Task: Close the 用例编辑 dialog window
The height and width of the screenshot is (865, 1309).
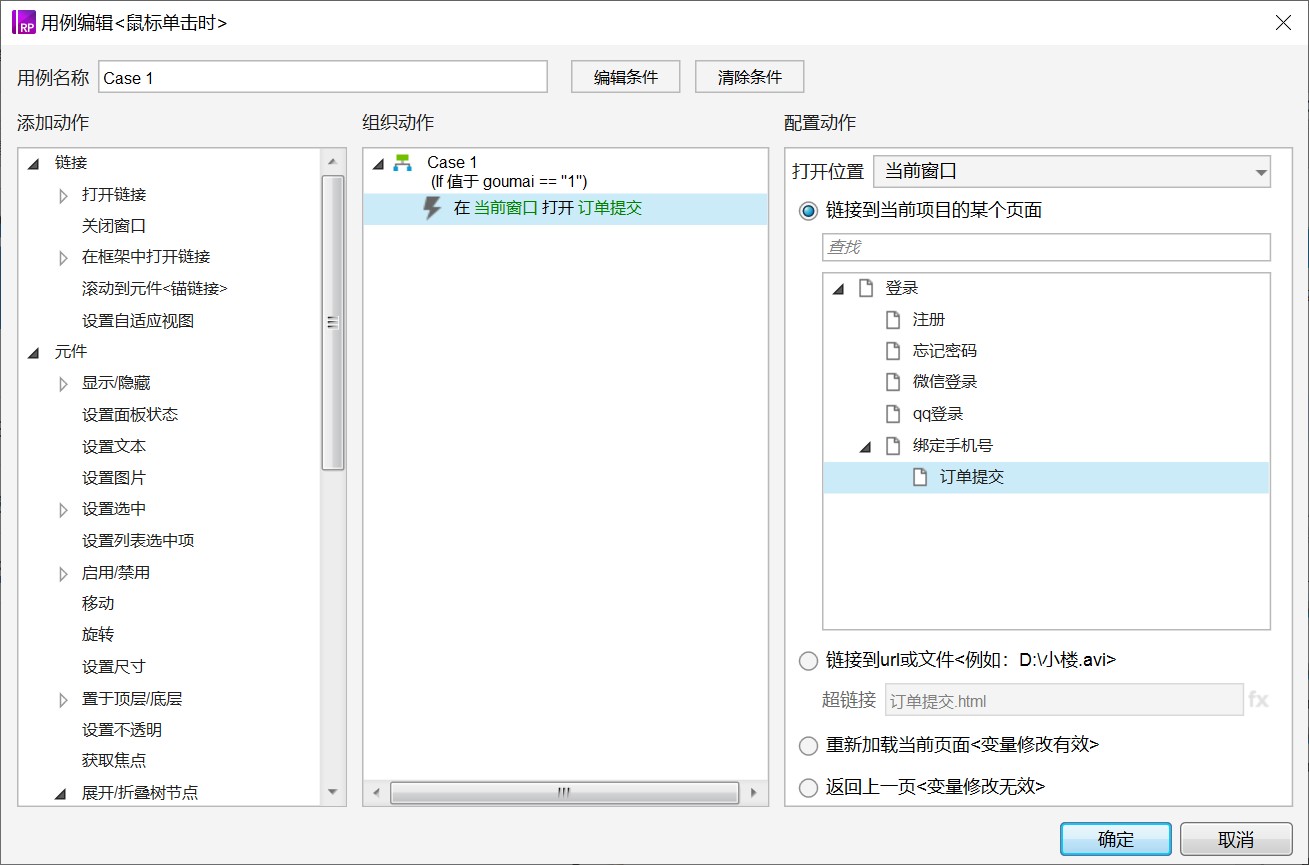Action: pyautogui.click(x=1283, y=22)
